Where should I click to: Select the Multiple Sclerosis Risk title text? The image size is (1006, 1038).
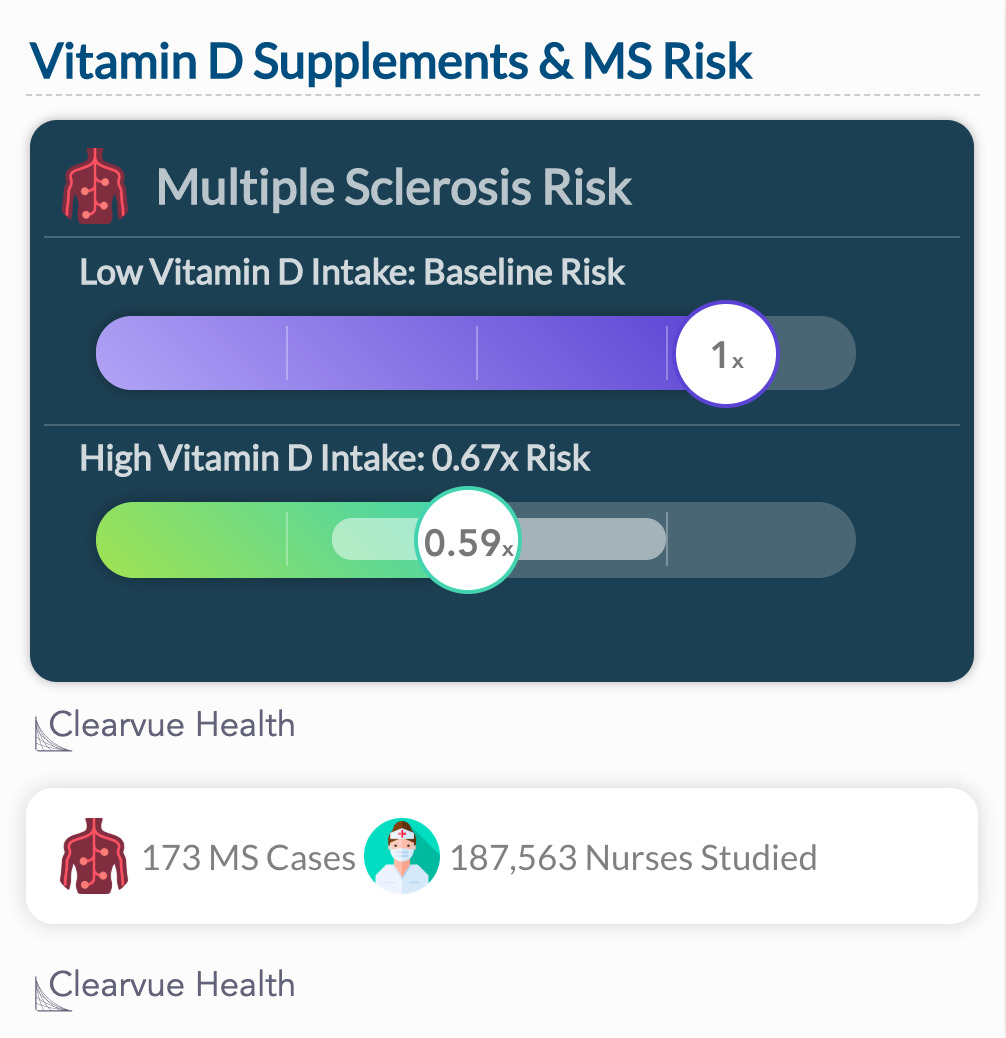coord(394,187)
